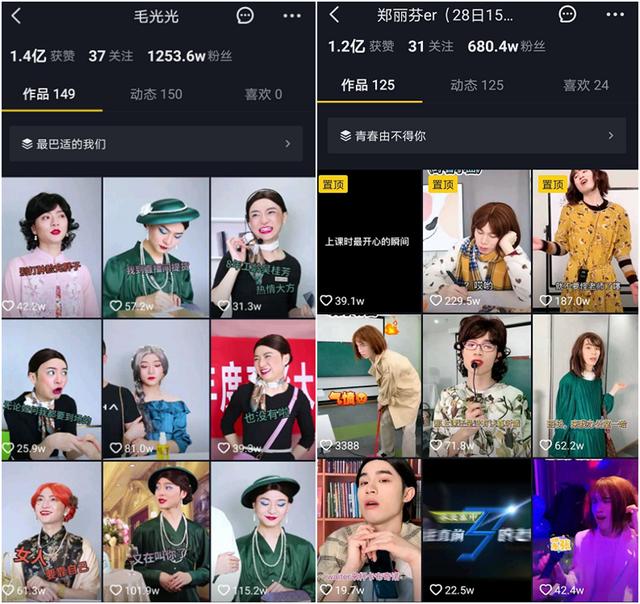Open more options on 郑丽芬er profile
This screenshot has width=640, height=604.
point(613,16)
